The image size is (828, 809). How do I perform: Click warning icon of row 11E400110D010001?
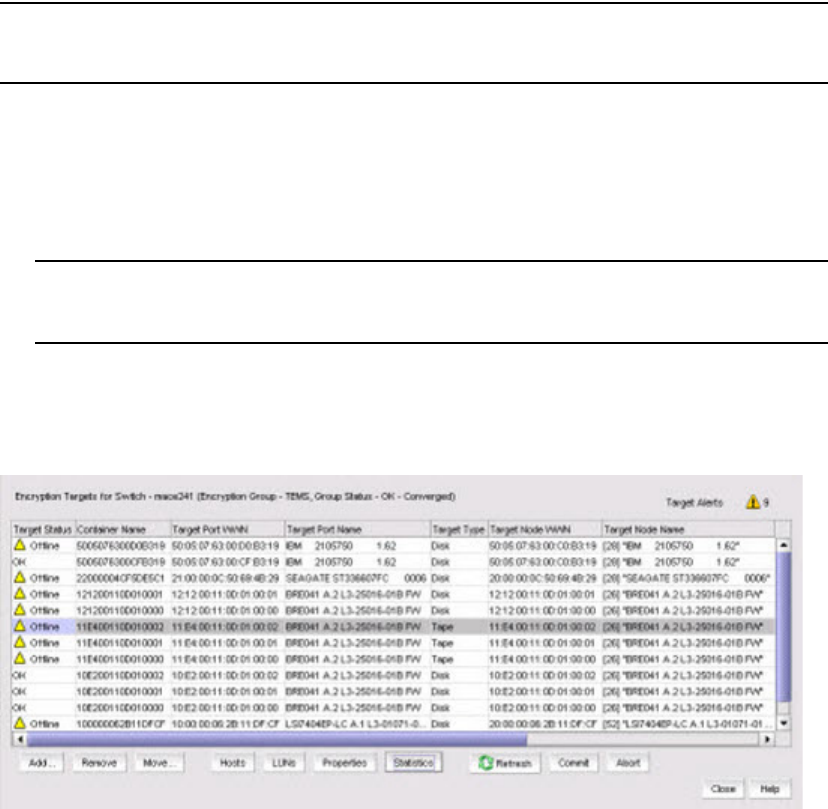coord(20,642)
